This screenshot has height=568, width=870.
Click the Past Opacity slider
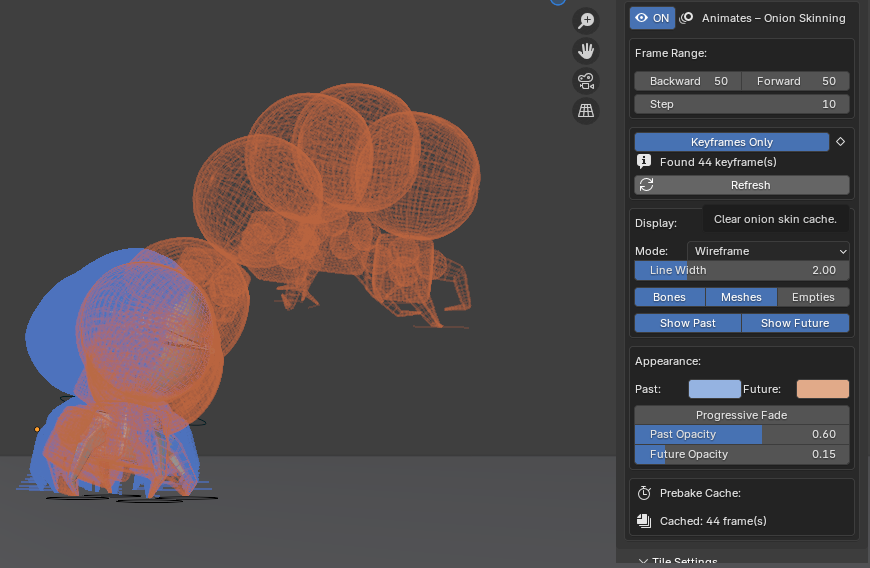pos(742,434)
